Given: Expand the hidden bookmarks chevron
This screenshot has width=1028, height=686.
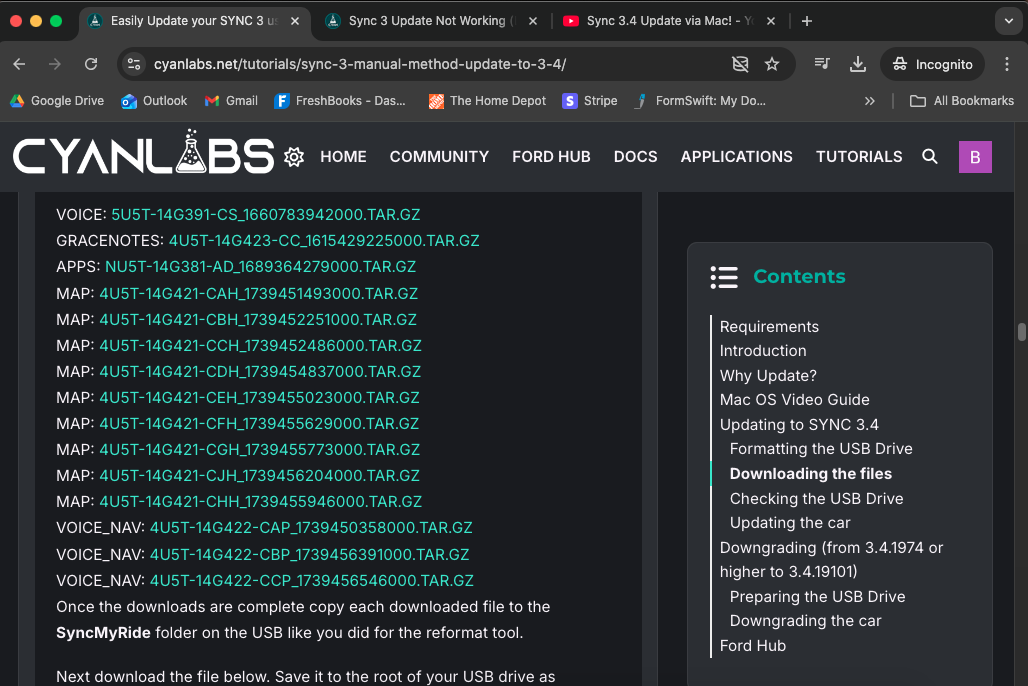Looking at the screenshot, I should click(869, 101).
